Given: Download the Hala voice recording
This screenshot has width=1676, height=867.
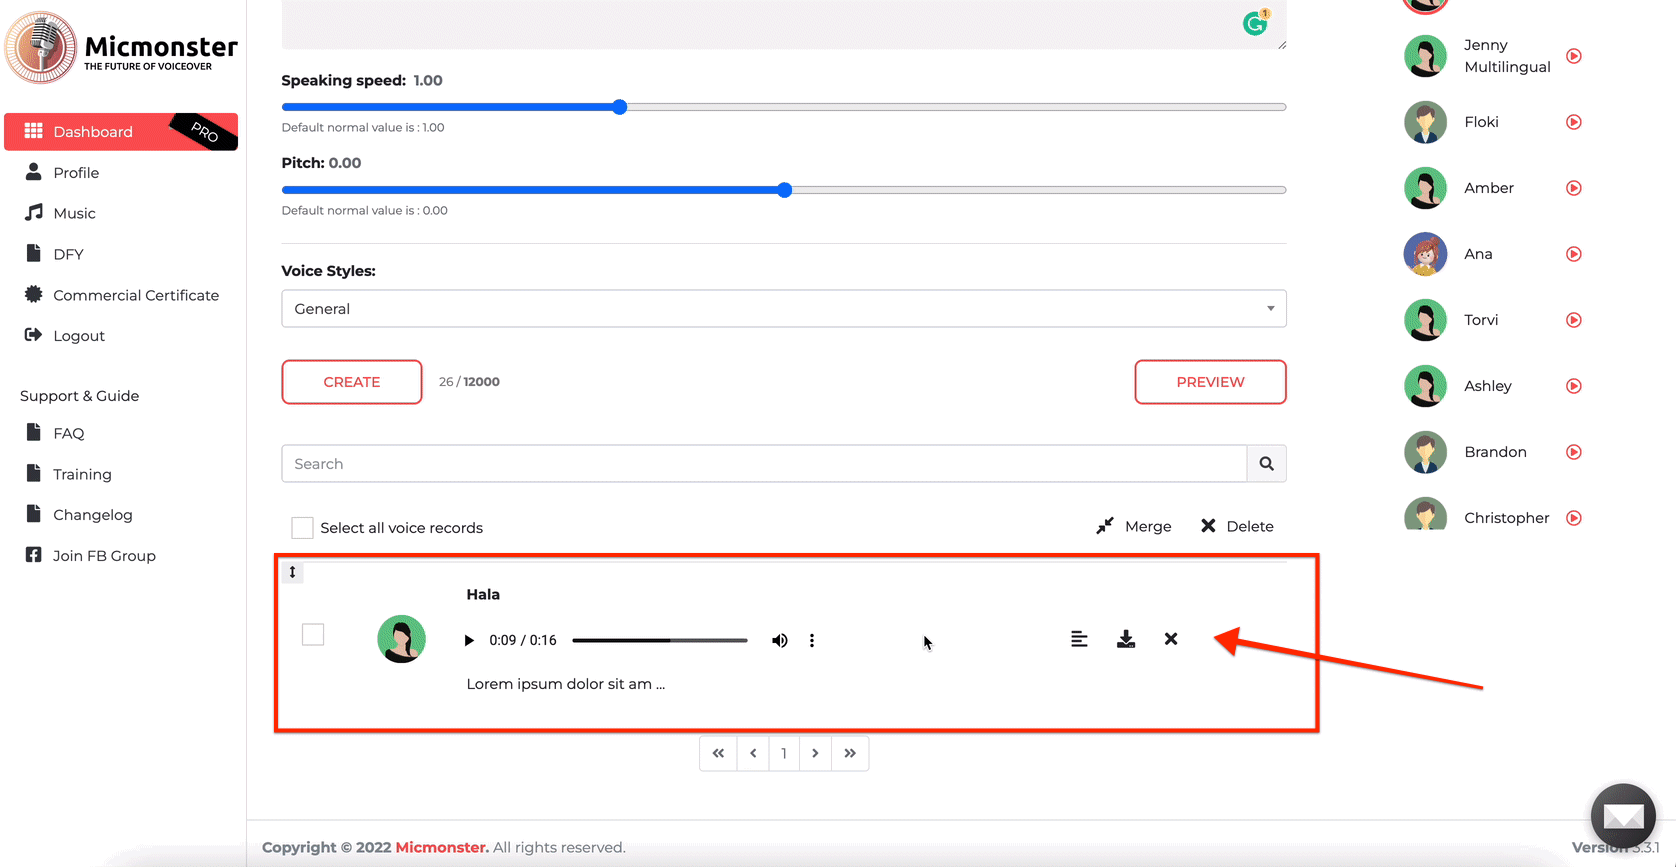Looking at the screenshot, I should tap(1125, 639).
